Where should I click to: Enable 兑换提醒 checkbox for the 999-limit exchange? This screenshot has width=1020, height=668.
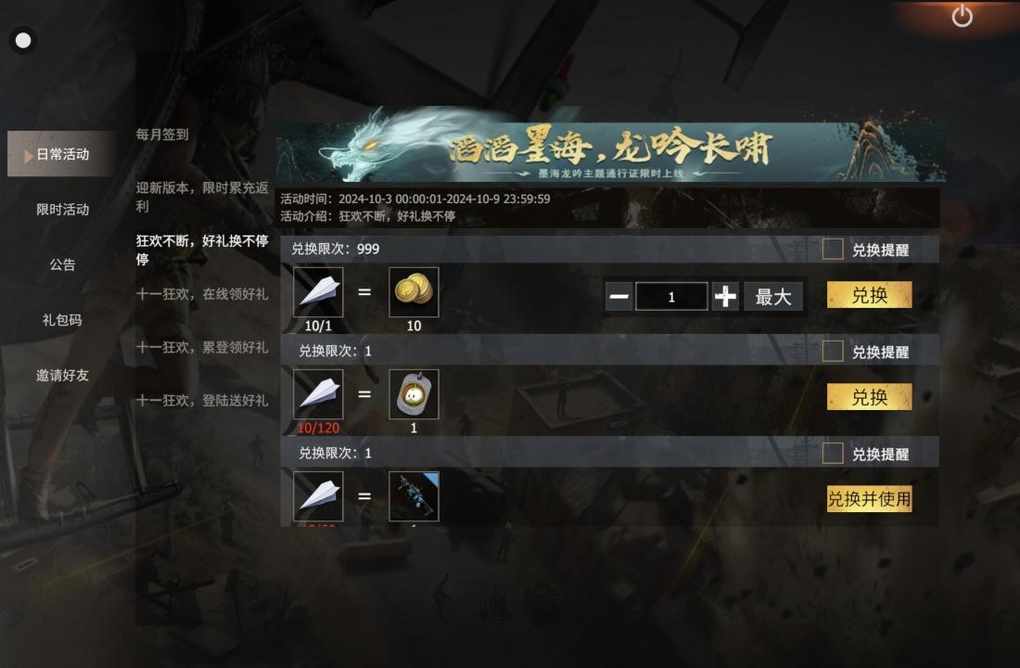833,249
